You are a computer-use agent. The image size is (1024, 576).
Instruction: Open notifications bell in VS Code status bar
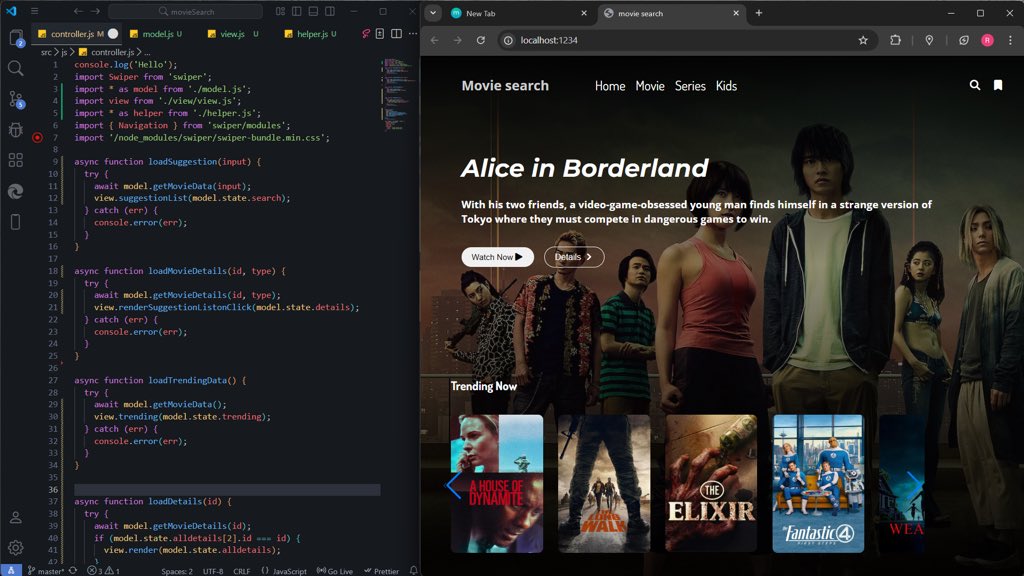click(x=413, y=571)
